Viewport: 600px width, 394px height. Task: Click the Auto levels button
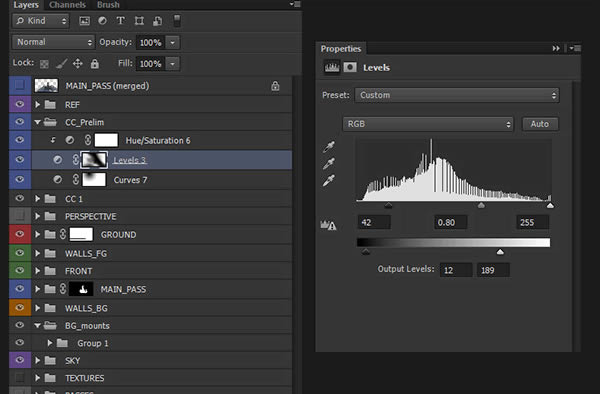540,124
